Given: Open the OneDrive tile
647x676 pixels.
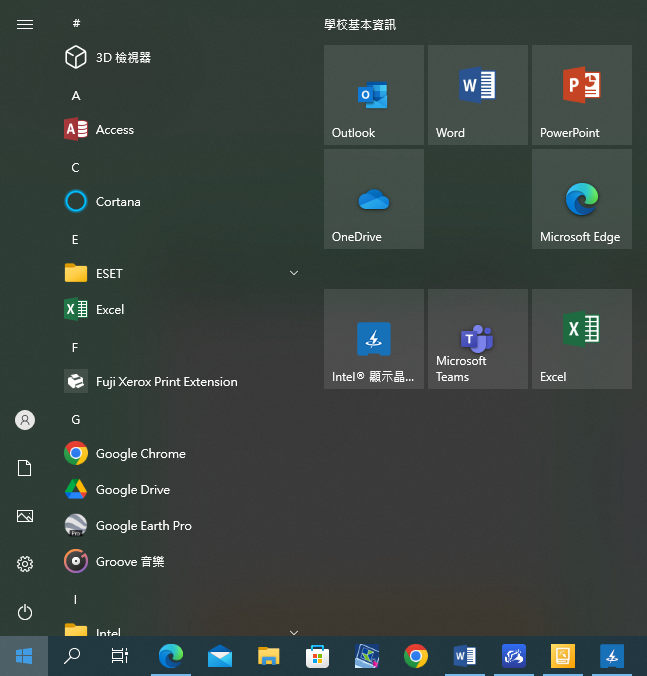Looking at the screenshot, I should pyautogui.click(x=374, y=199).
